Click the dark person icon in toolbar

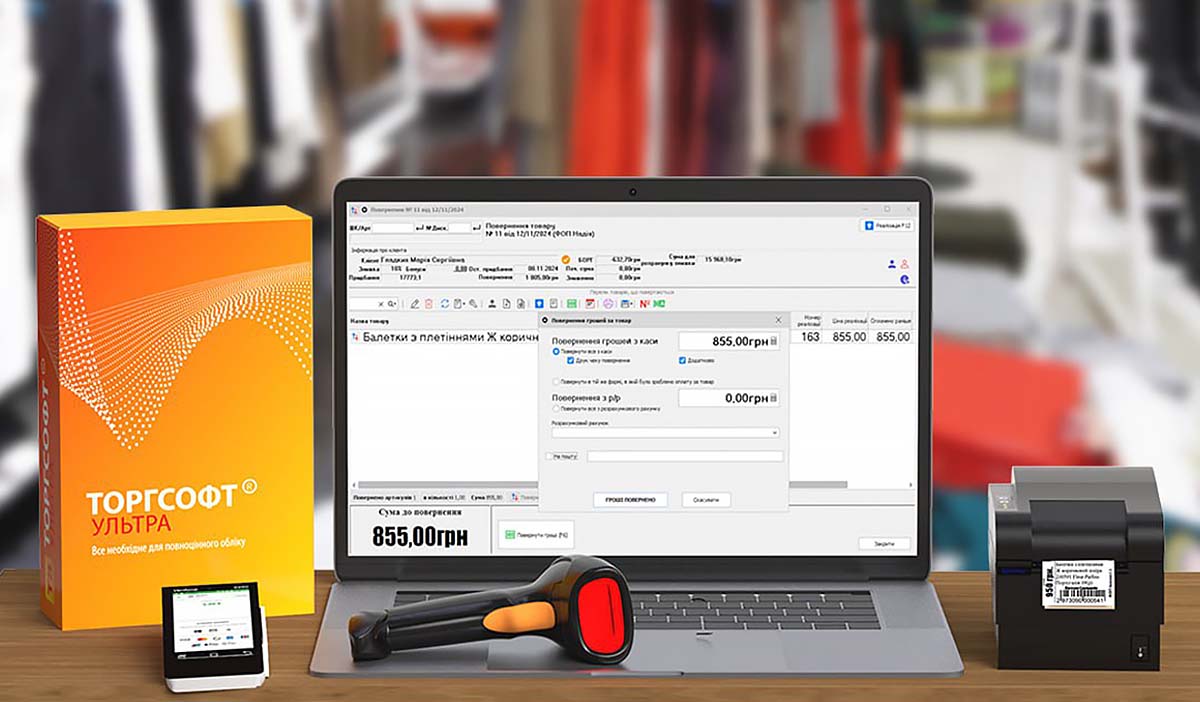(491, 303)
